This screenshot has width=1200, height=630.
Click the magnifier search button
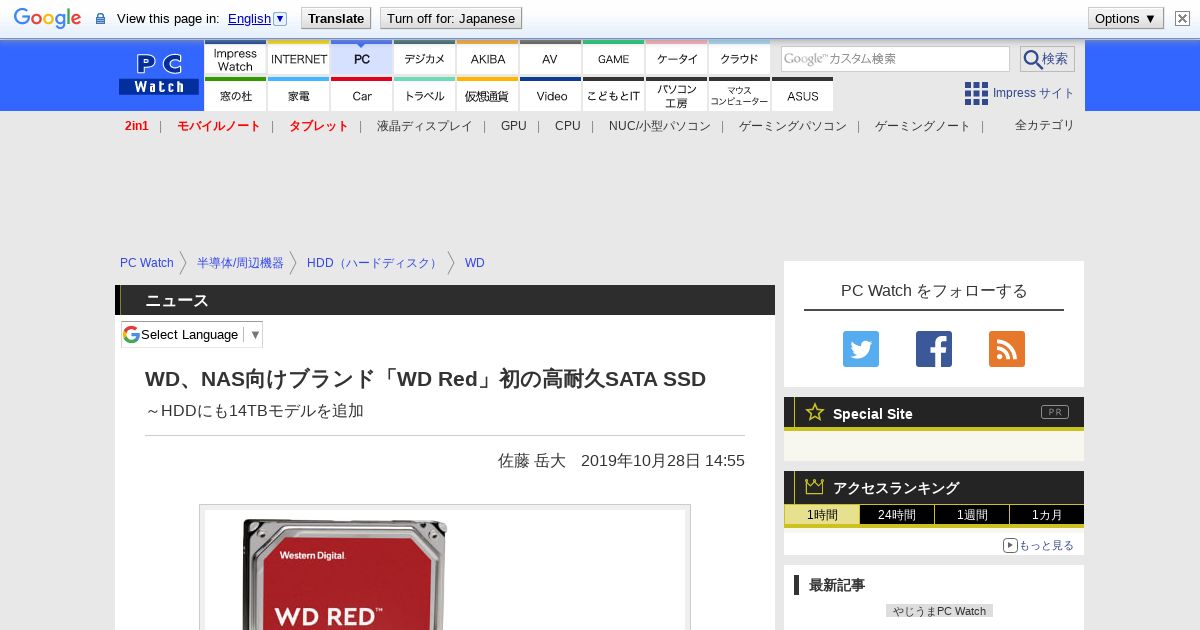click(x=1047, y=59)
